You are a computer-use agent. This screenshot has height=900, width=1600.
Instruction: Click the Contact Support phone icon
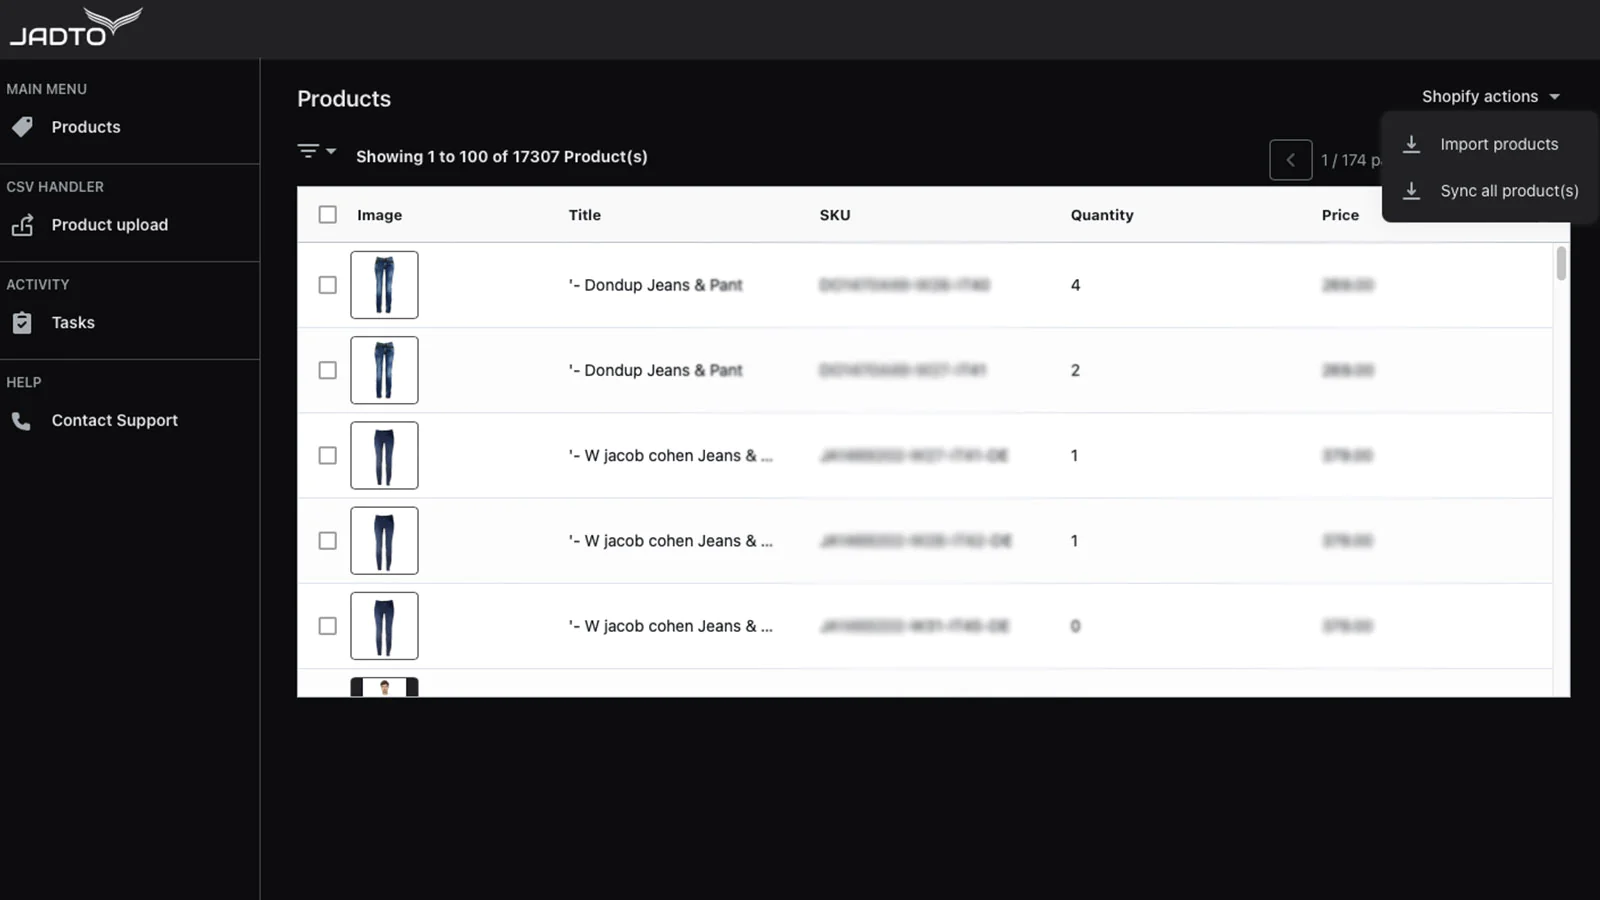coord(21,421)
